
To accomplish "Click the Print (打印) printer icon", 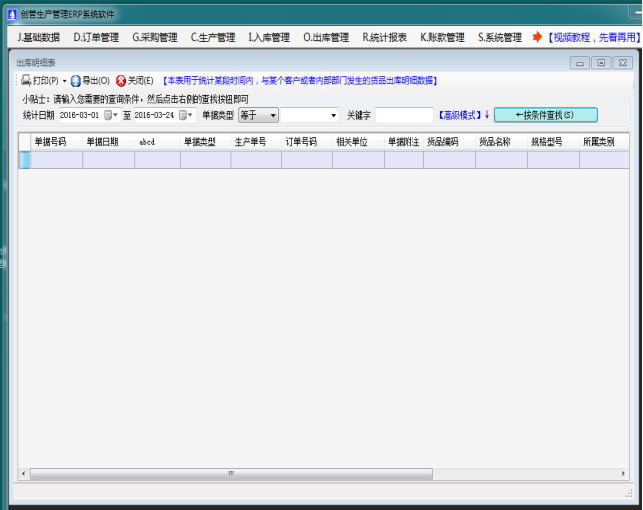I will pyautogui.click(x=26, y=80).
